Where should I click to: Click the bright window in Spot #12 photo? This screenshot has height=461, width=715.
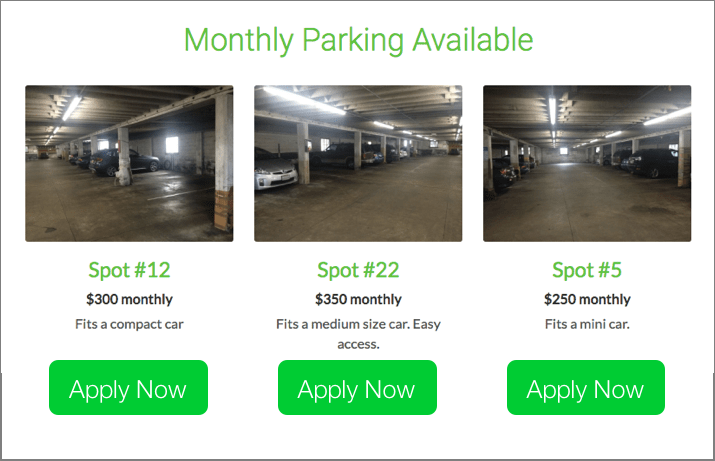(x=172, y=145)
